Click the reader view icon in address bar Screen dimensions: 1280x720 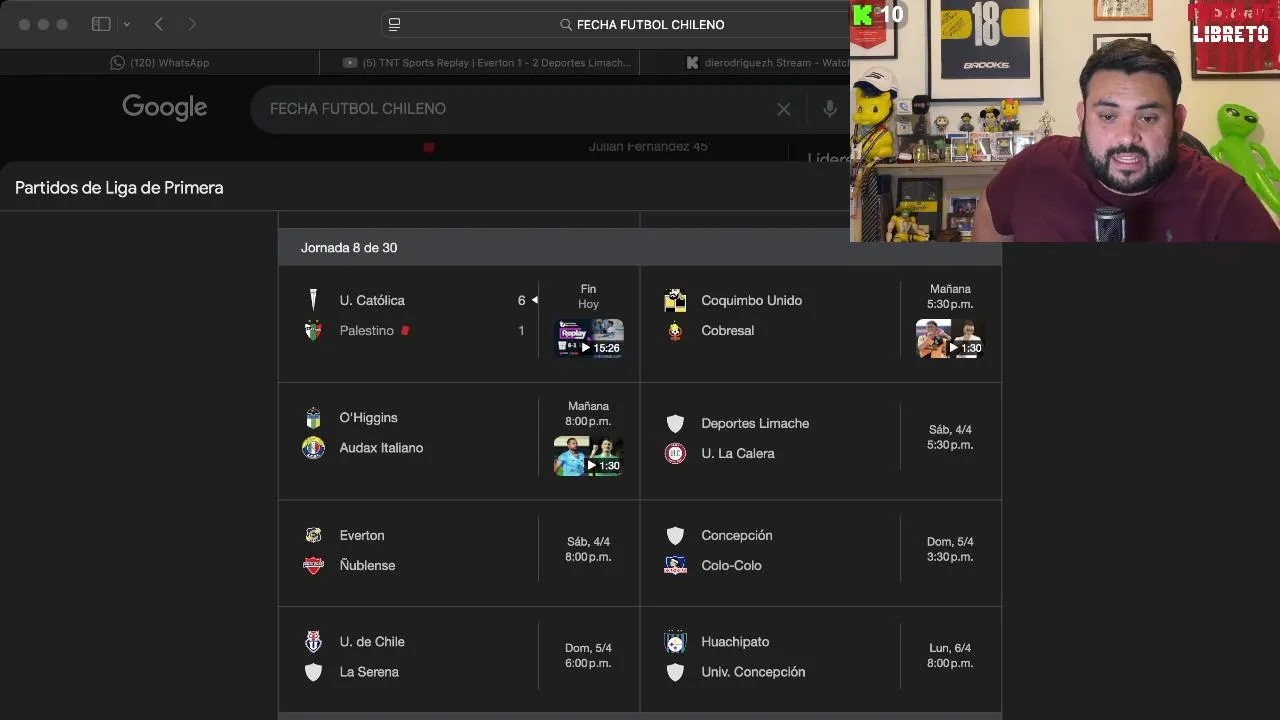coord(394,24)
